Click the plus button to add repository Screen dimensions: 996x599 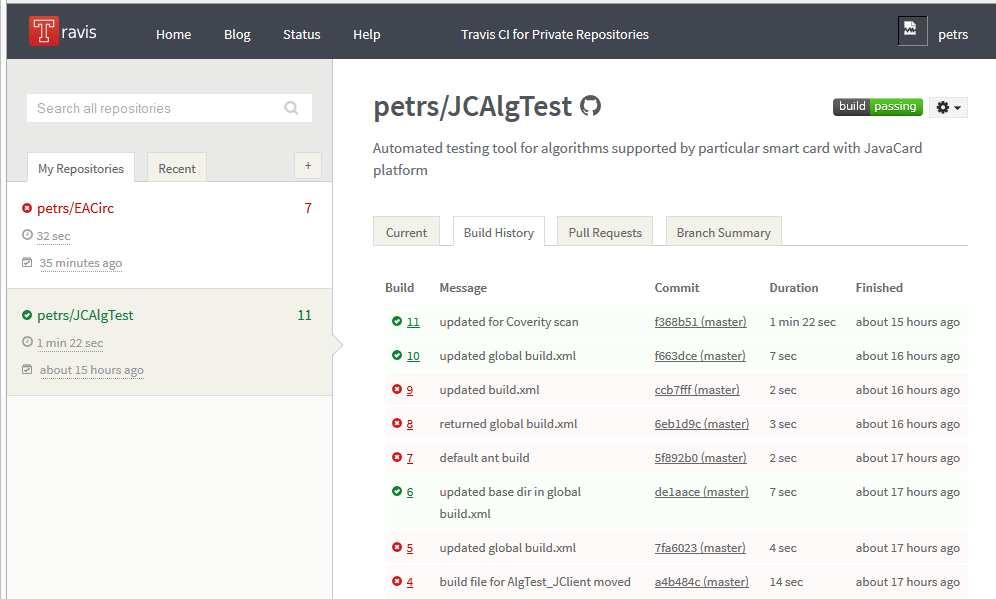308,166
